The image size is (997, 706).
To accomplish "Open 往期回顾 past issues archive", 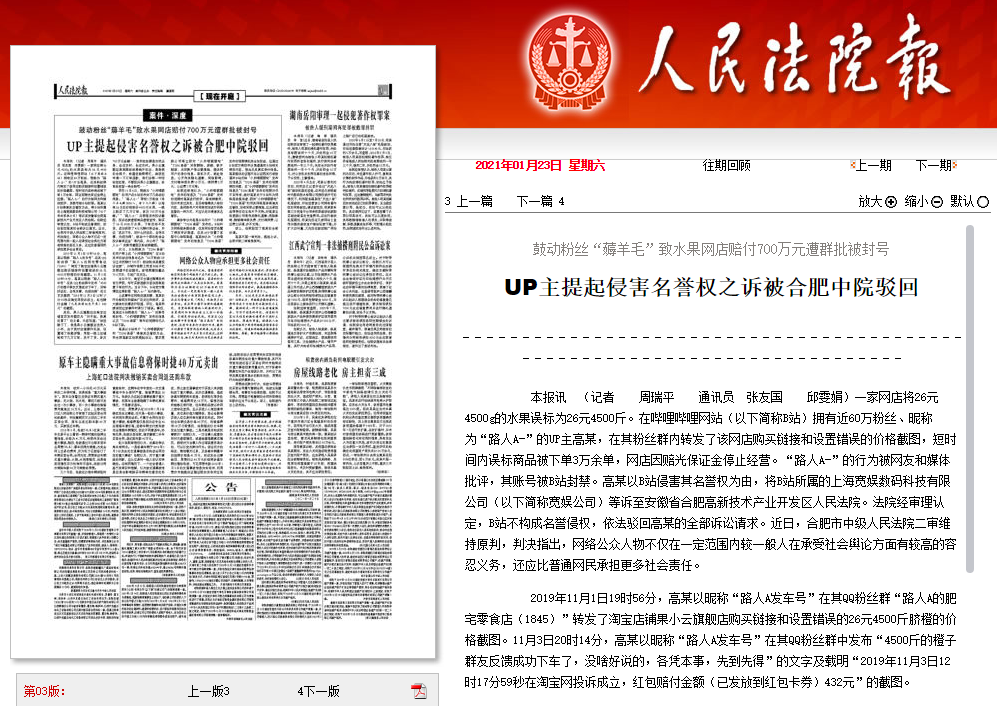I will click(x=727, y=165).
